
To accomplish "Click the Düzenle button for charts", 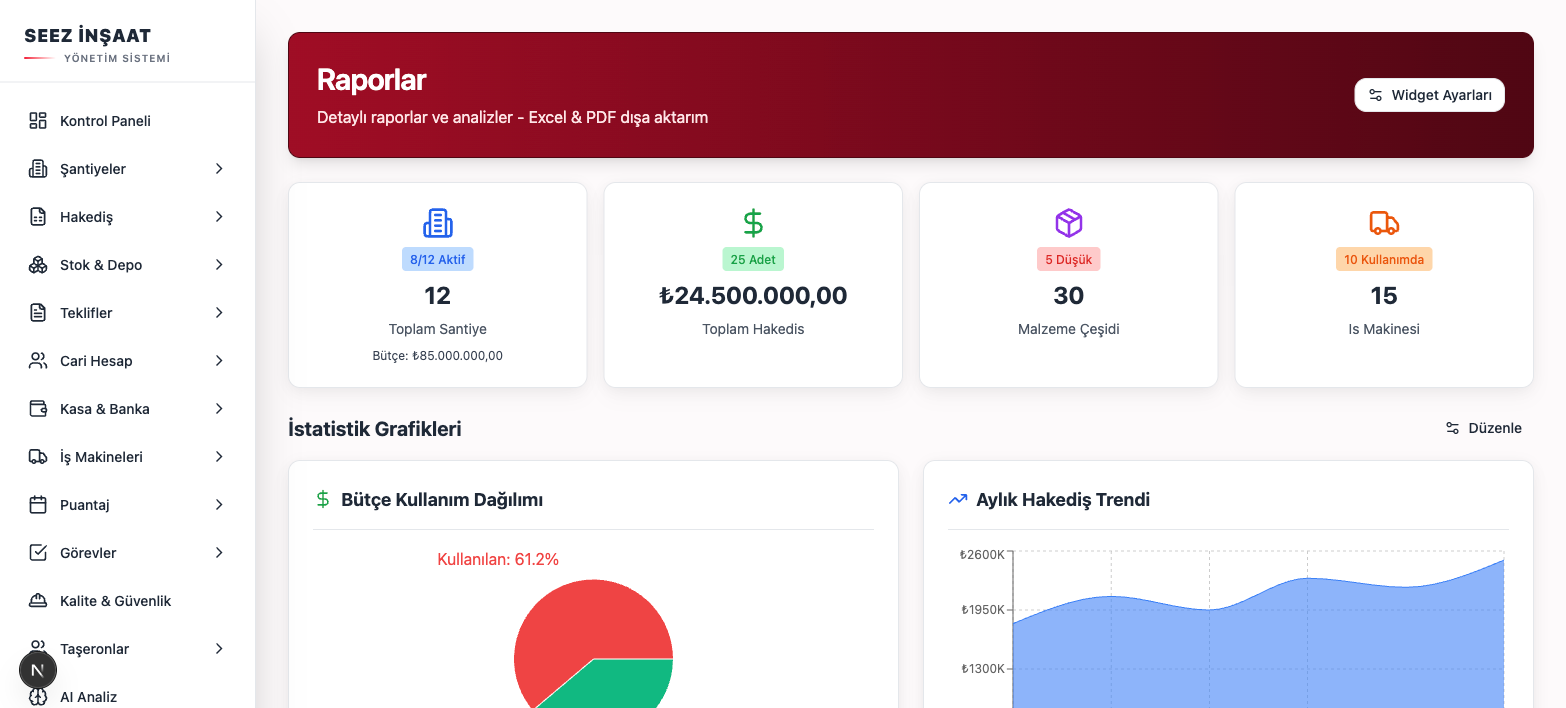I will (x=1483, y=428).
